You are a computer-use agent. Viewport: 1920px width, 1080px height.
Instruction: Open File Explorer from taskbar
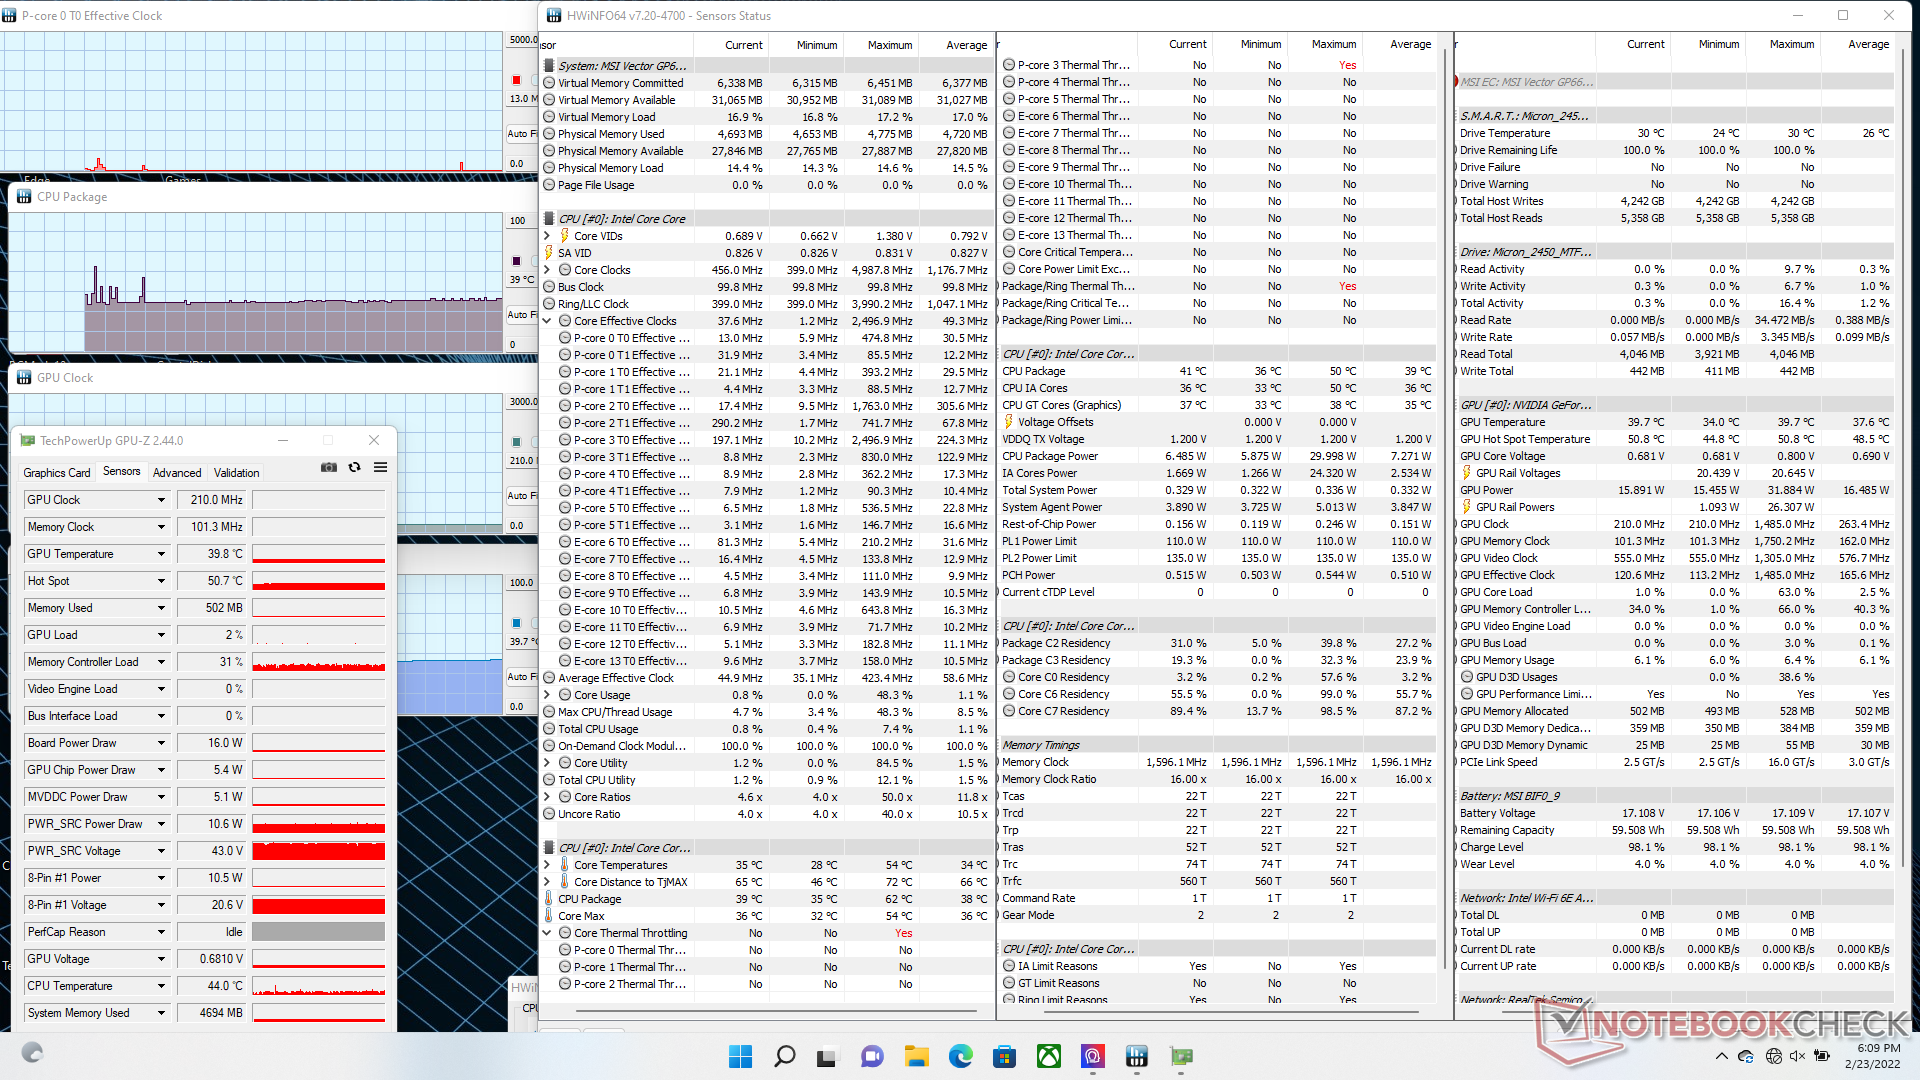pos(917,1057)
